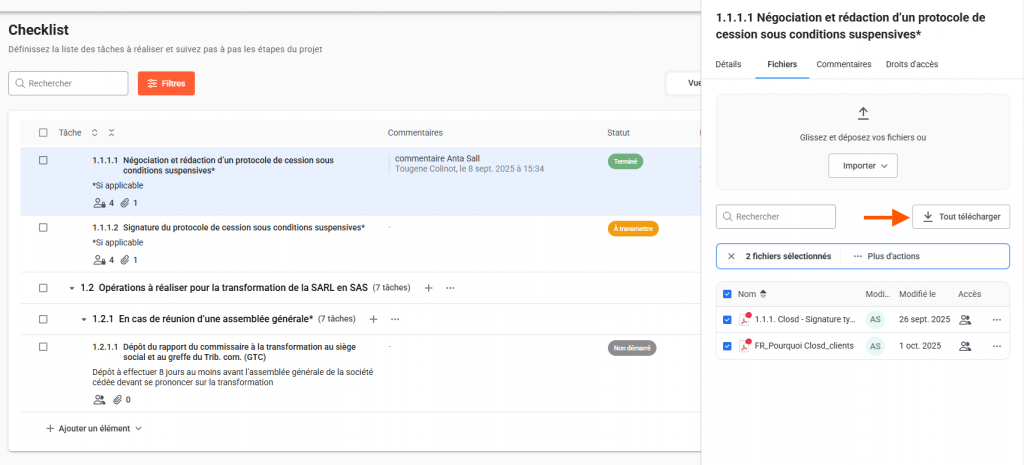Switch to the Commentaires tab
1024x465 pixels.
tap(843, 64)
